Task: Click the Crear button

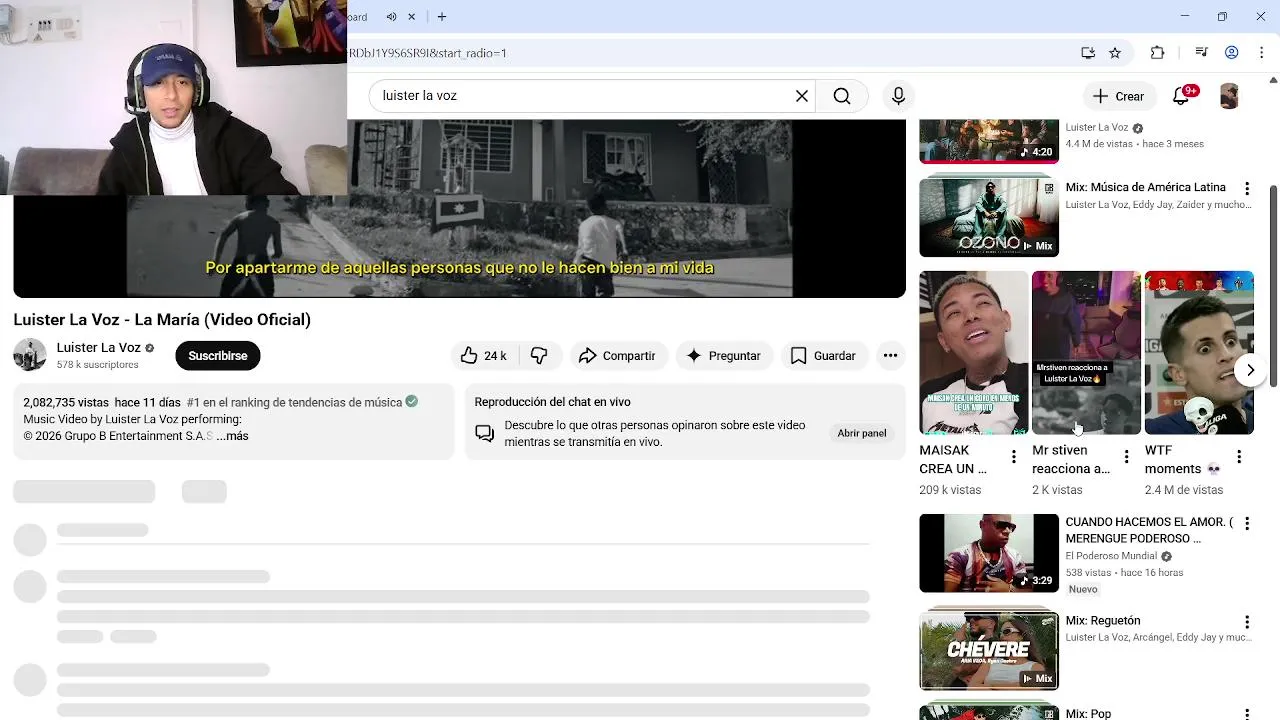Action: [1118, 96]
